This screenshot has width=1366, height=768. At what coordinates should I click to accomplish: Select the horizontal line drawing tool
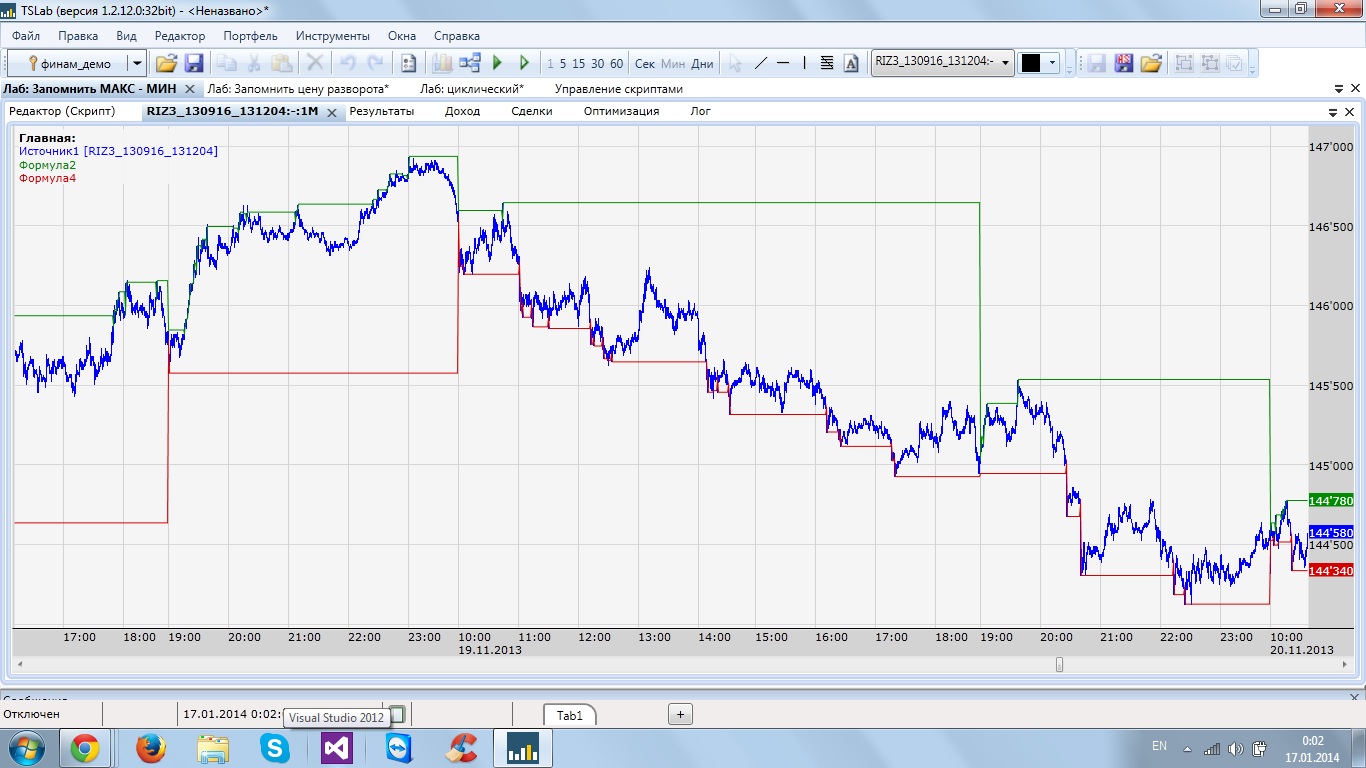[x=784, y=63]
